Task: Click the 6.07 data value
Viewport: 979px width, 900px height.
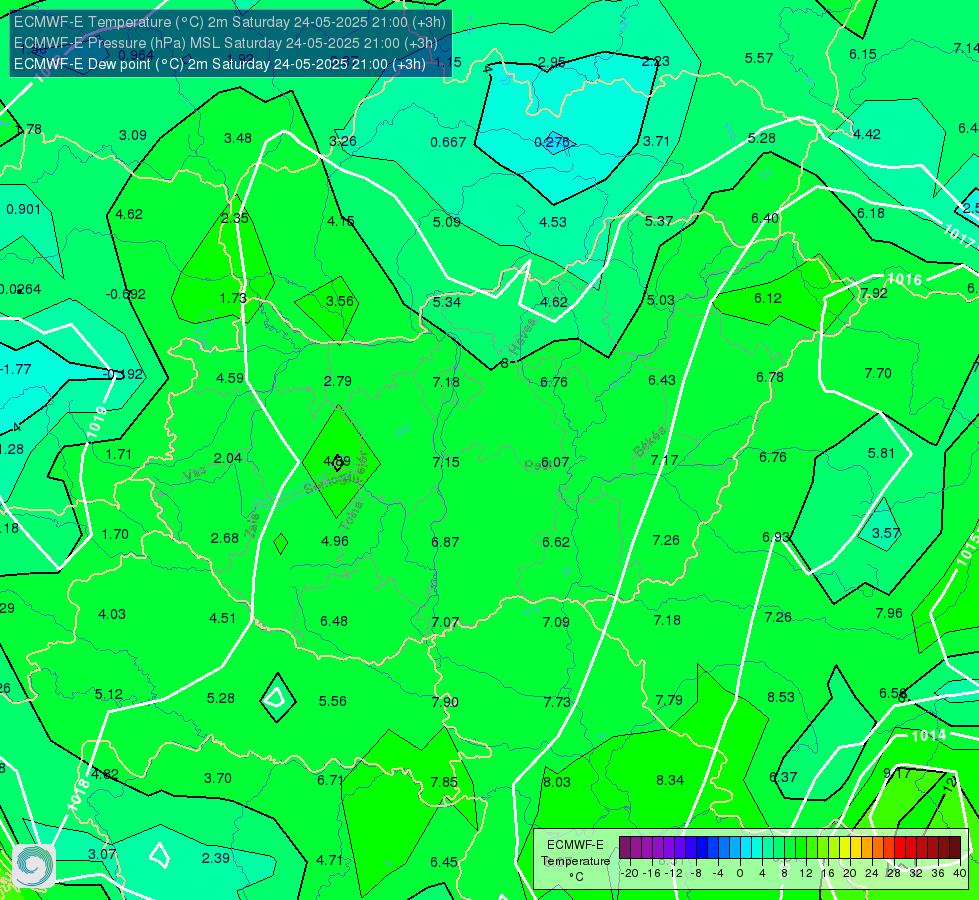Action: click(x=554, y=462)
